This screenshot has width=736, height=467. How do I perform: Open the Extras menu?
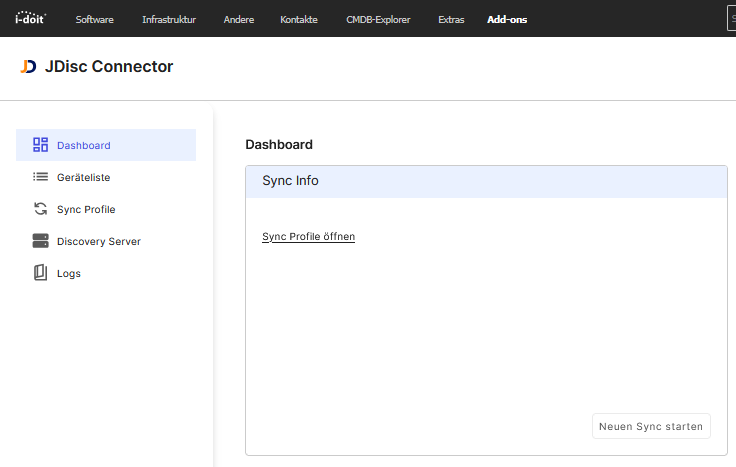tap(451, 19)
